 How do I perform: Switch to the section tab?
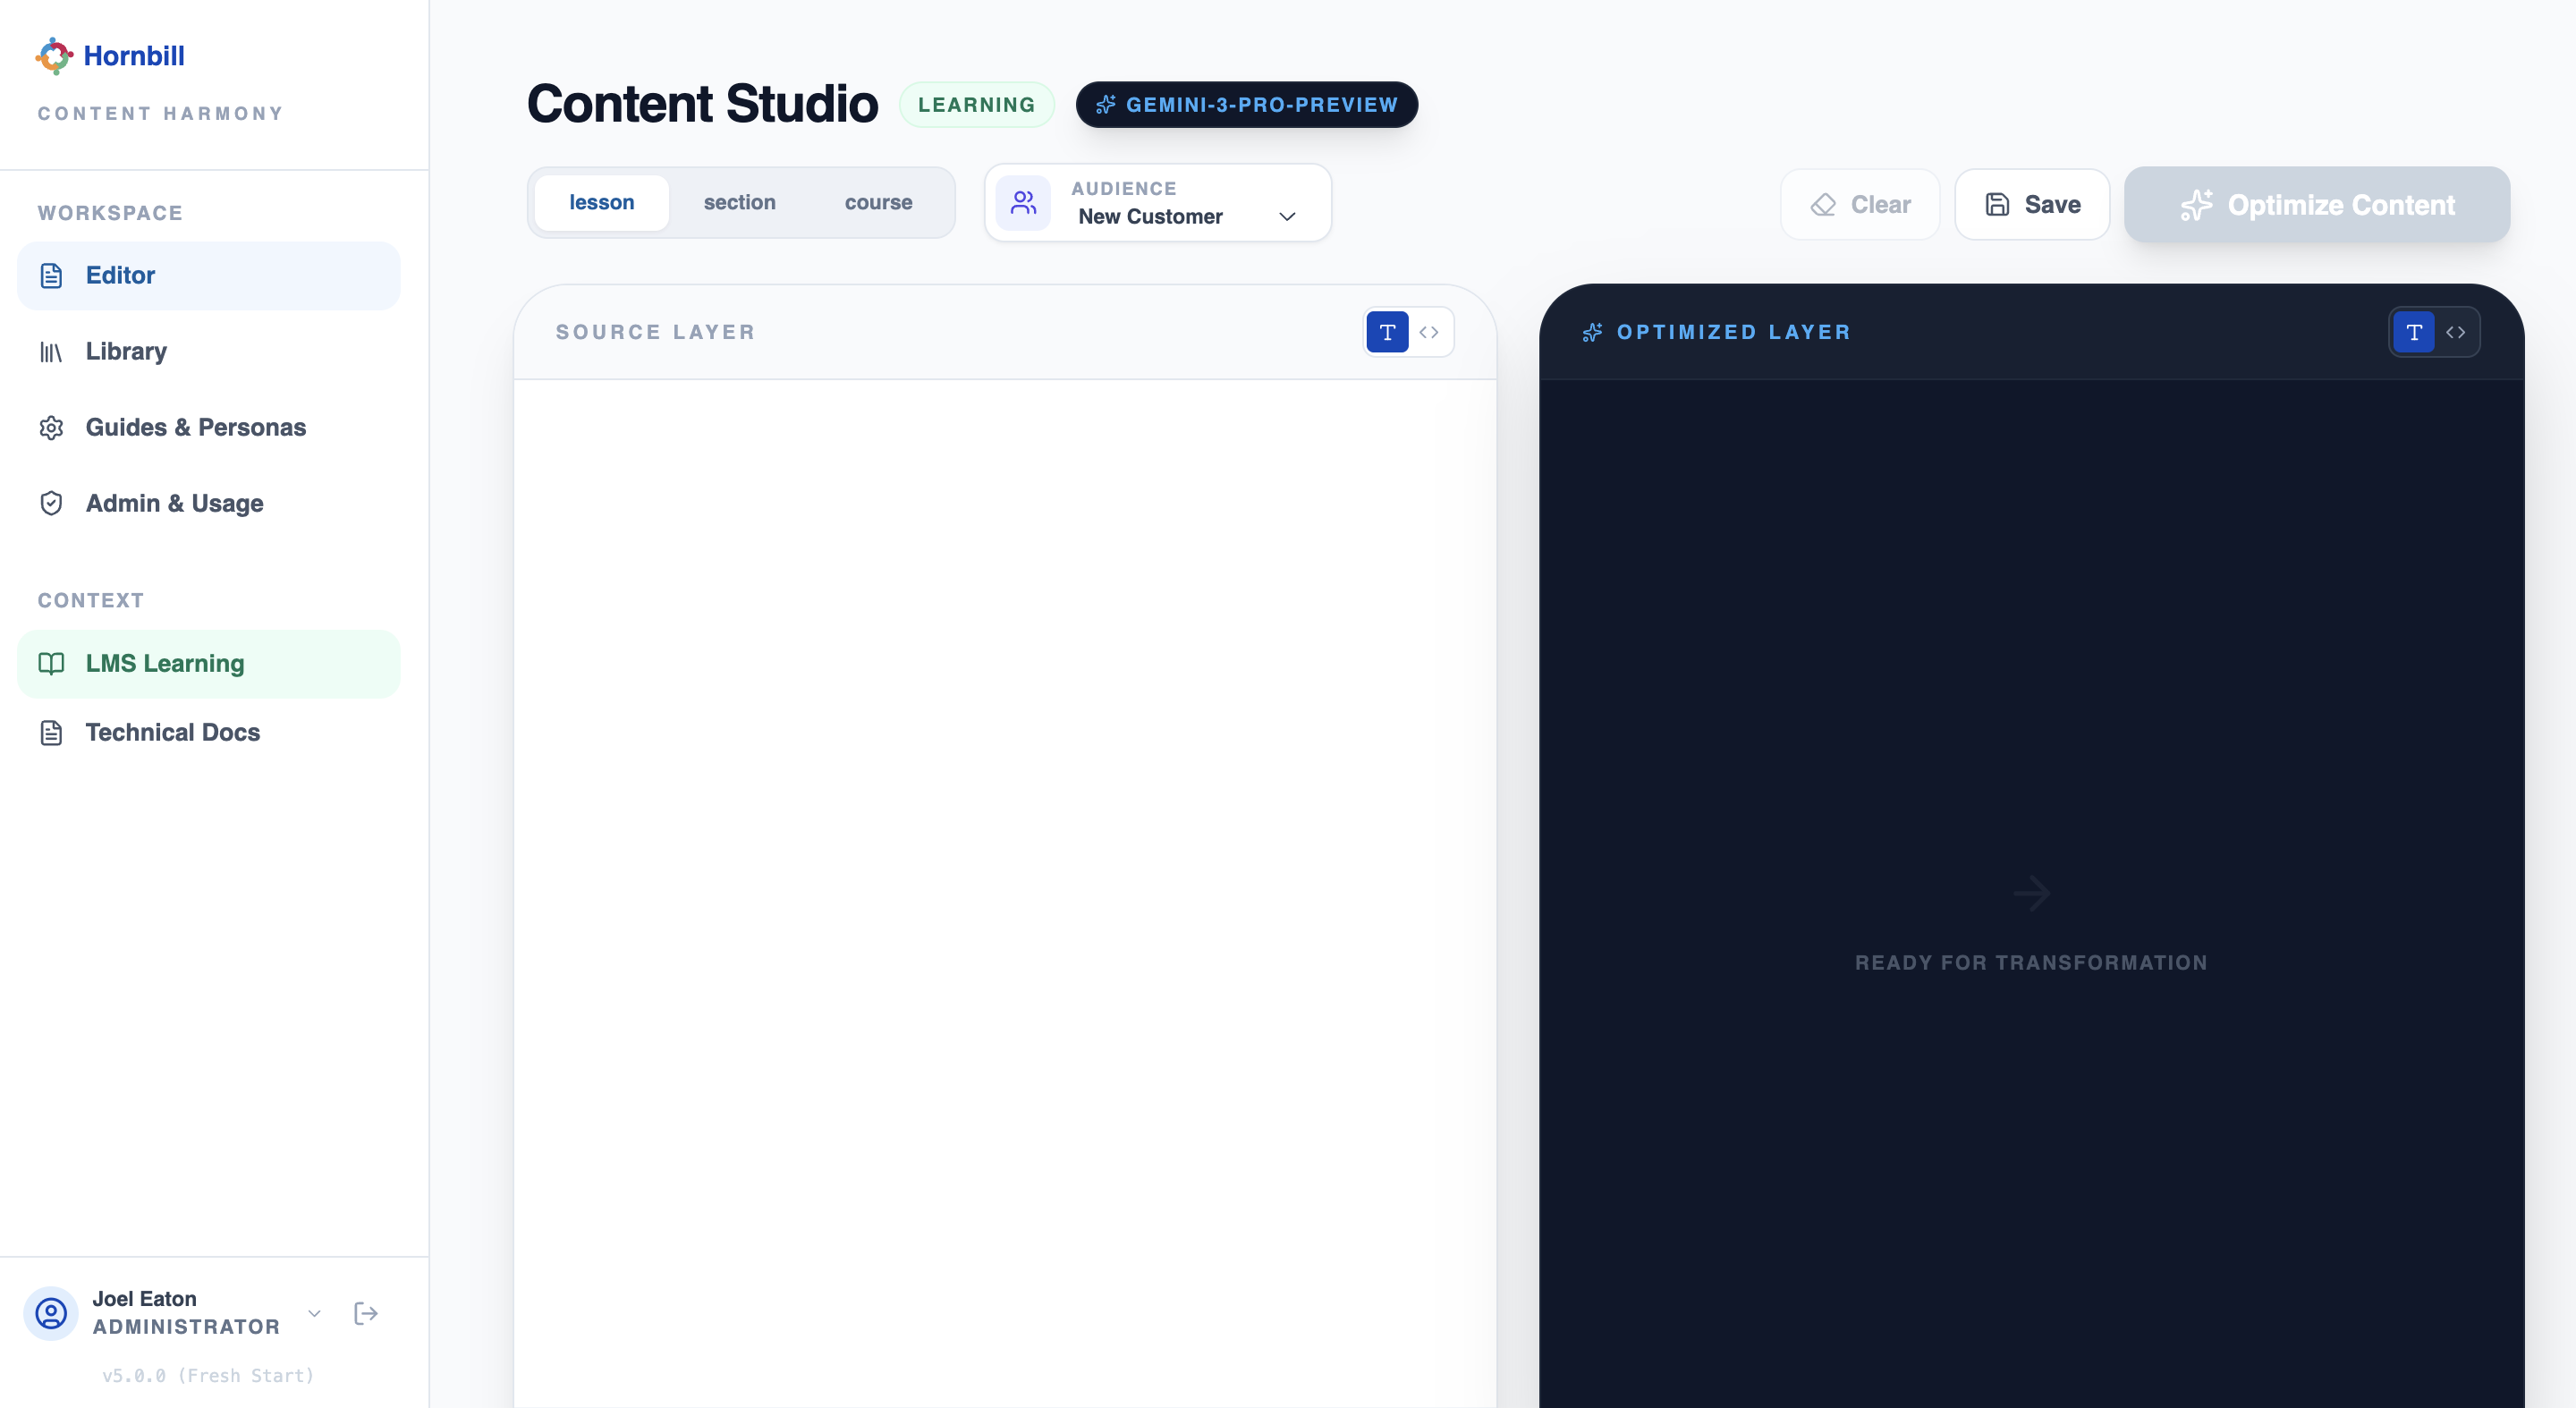[x=739, y=202]
